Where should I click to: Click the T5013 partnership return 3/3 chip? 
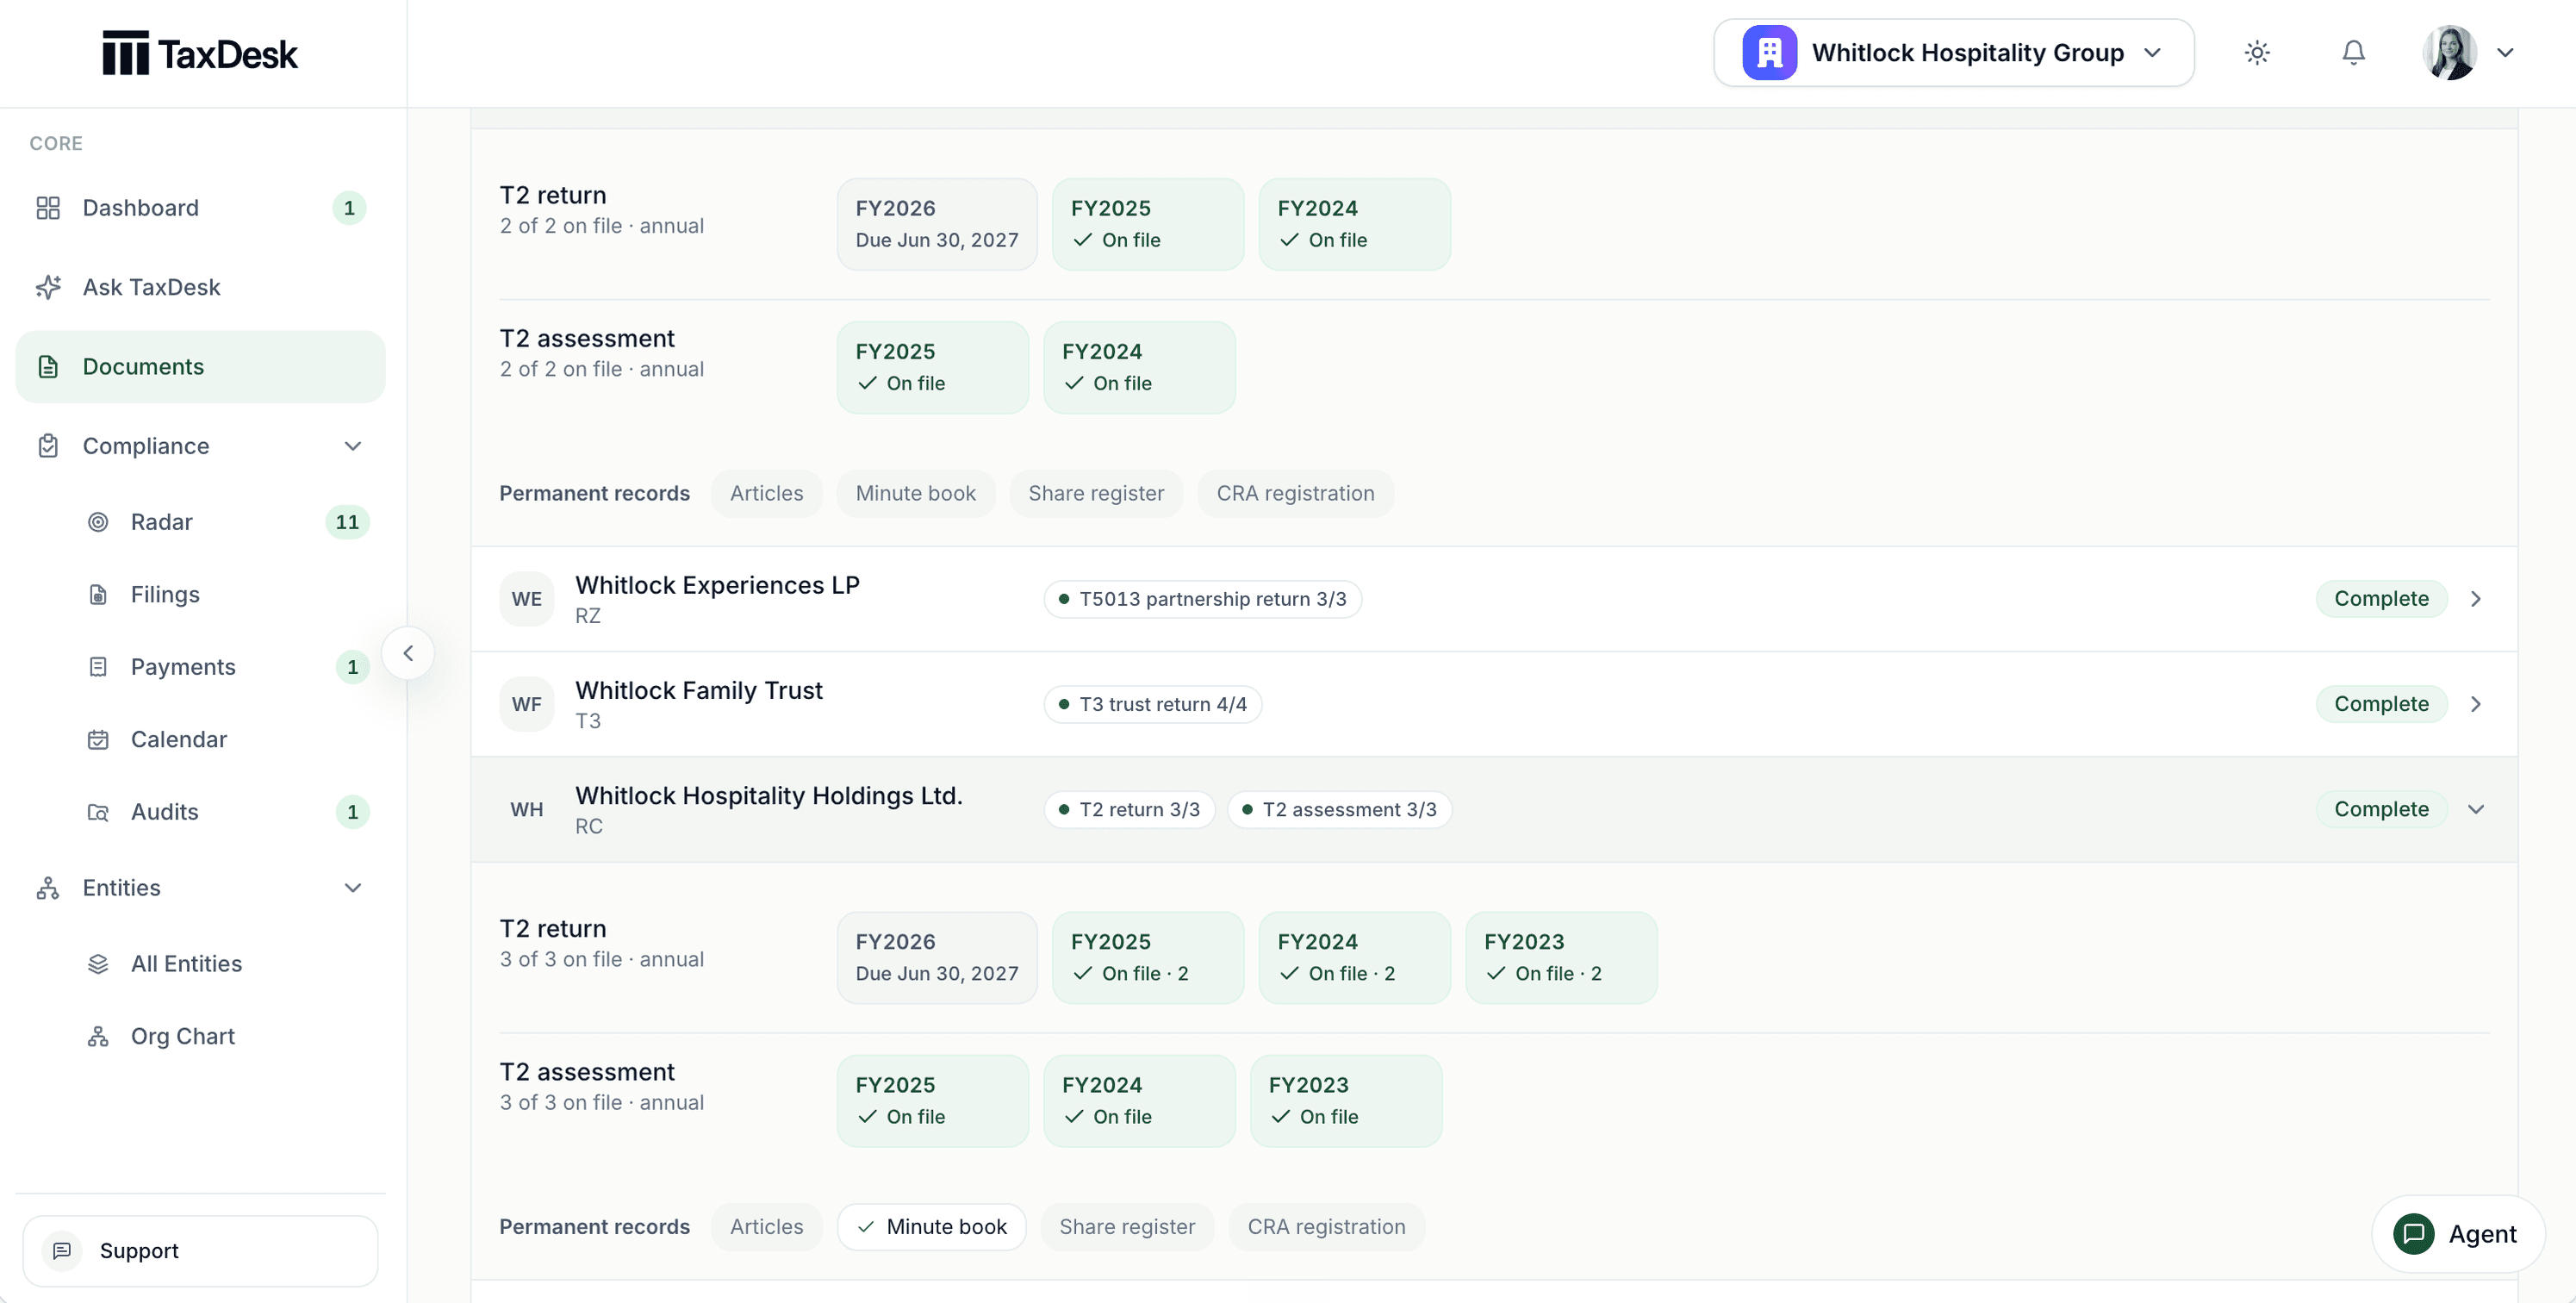pyautogui.click(x=1202, y=599)
